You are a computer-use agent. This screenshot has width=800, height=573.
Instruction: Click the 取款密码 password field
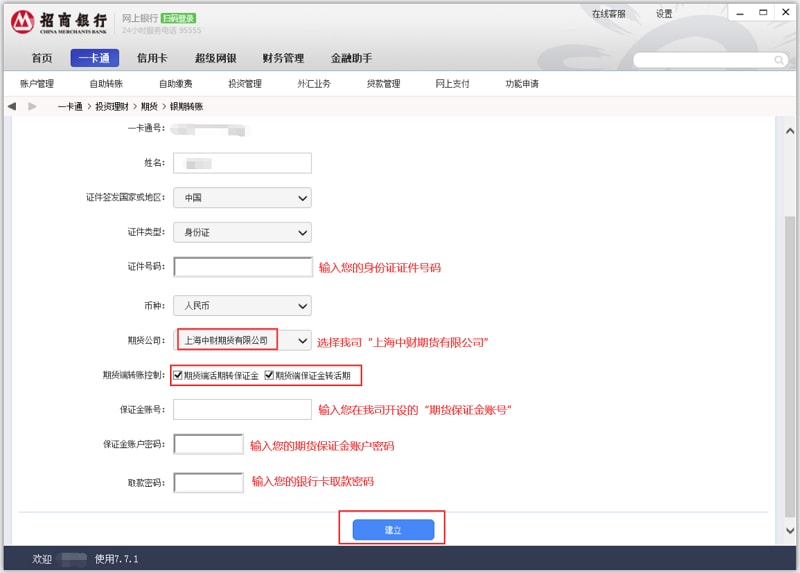tap(209, 483)
